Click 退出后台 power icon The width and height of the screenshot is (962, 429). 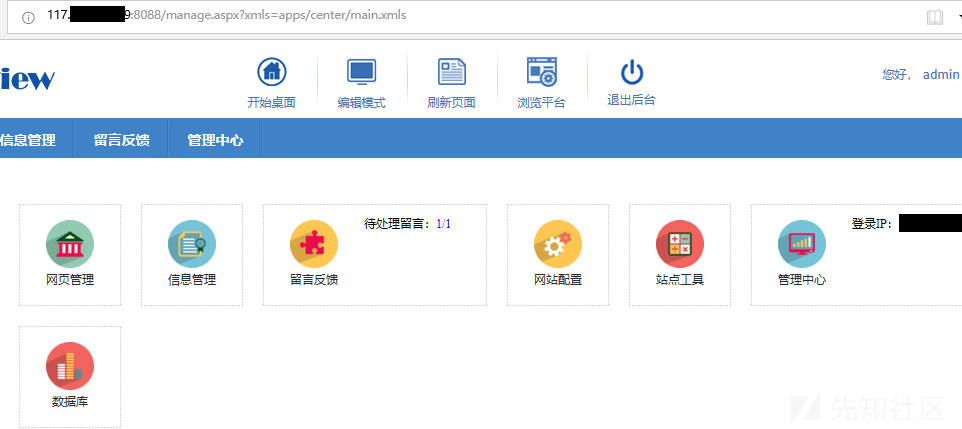632,72
